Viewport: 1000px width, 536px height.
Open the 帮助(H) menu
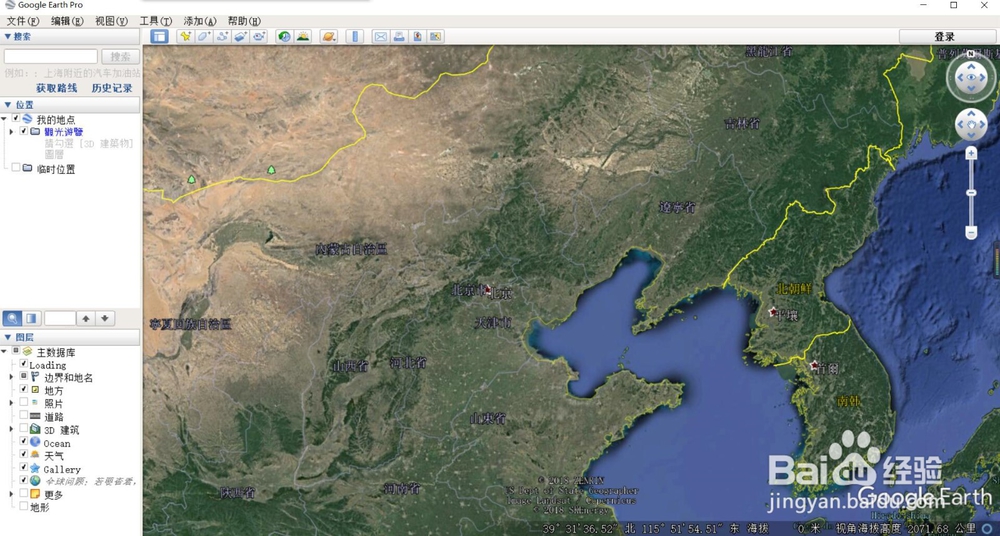click(244, 21)
